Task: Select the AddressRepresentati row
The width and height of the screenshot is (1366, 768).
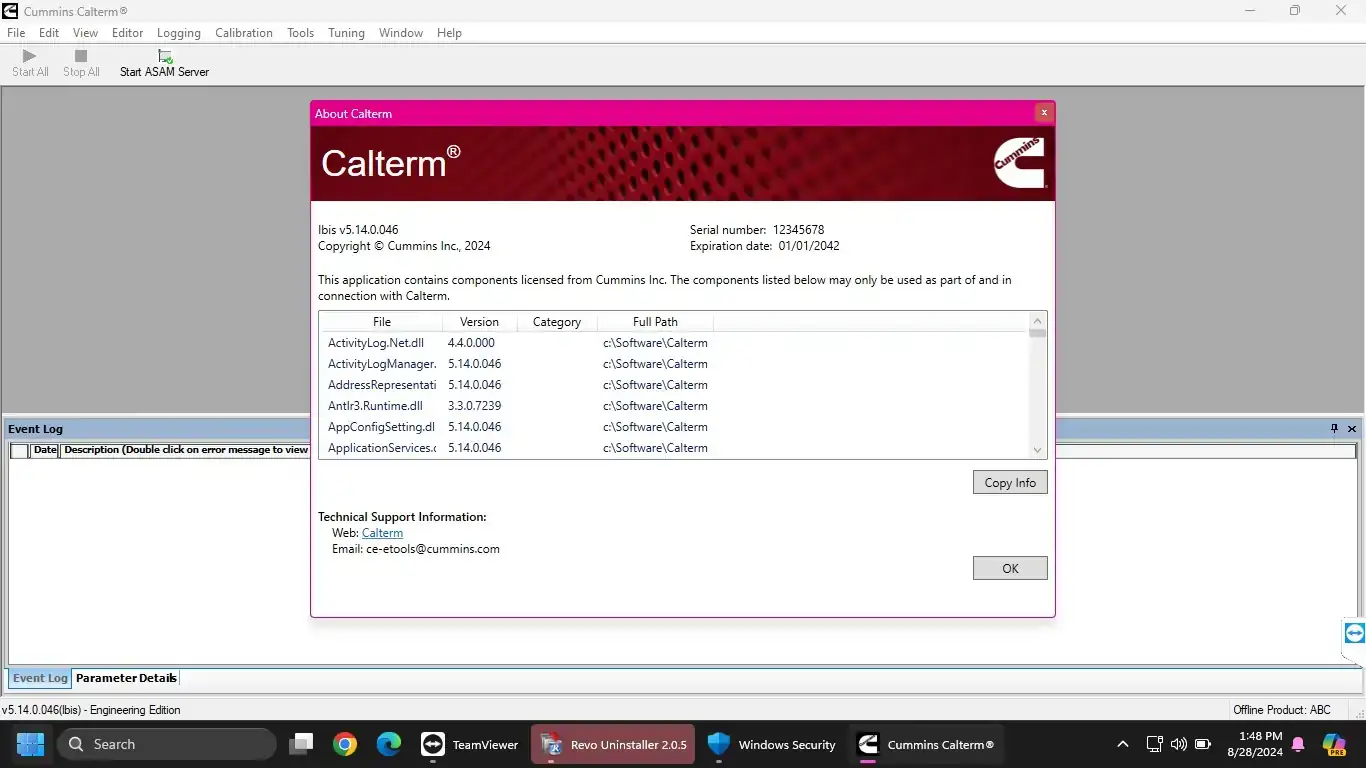Action: coord(674,385)
